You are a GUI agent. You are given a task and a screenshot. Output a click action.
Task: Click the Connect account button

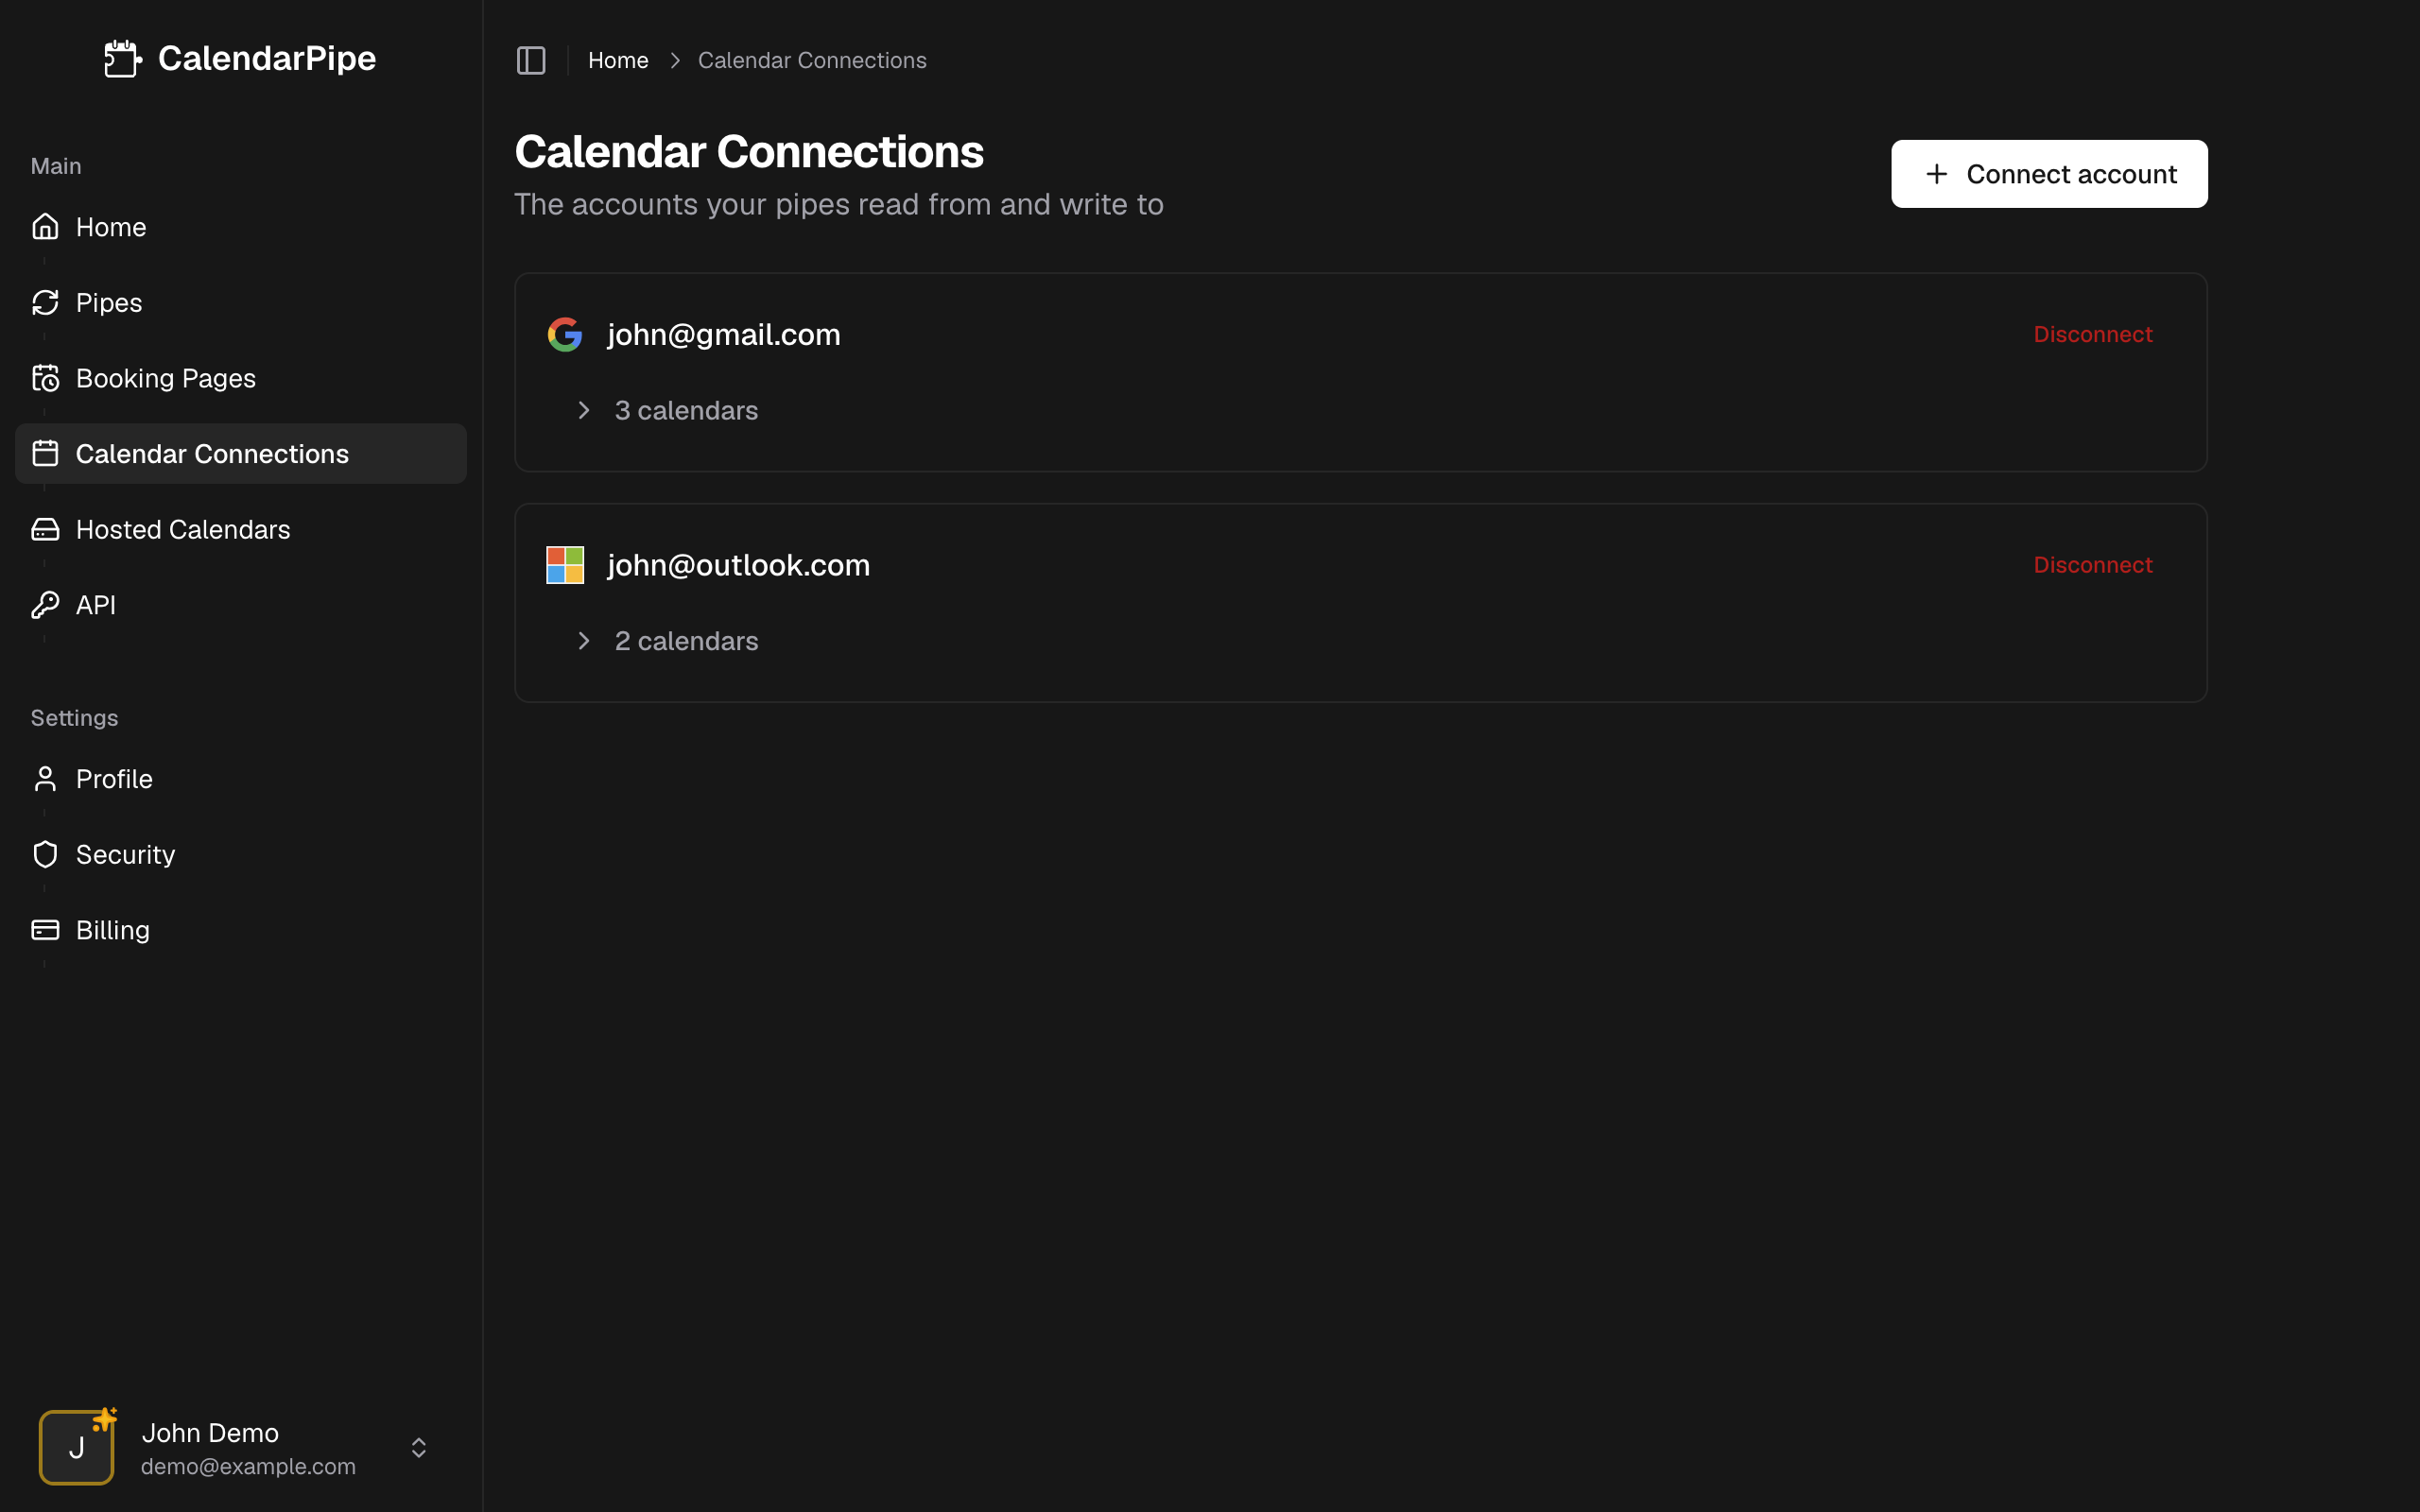pyautogui.click(x=2049, y=174)
